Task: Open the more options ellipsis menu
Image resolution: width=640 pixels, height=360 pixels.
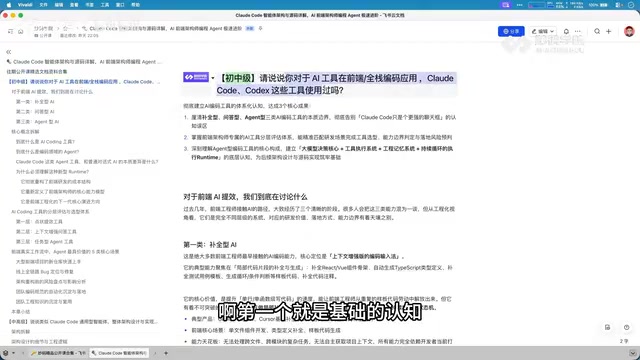Action: coord(578,31)
